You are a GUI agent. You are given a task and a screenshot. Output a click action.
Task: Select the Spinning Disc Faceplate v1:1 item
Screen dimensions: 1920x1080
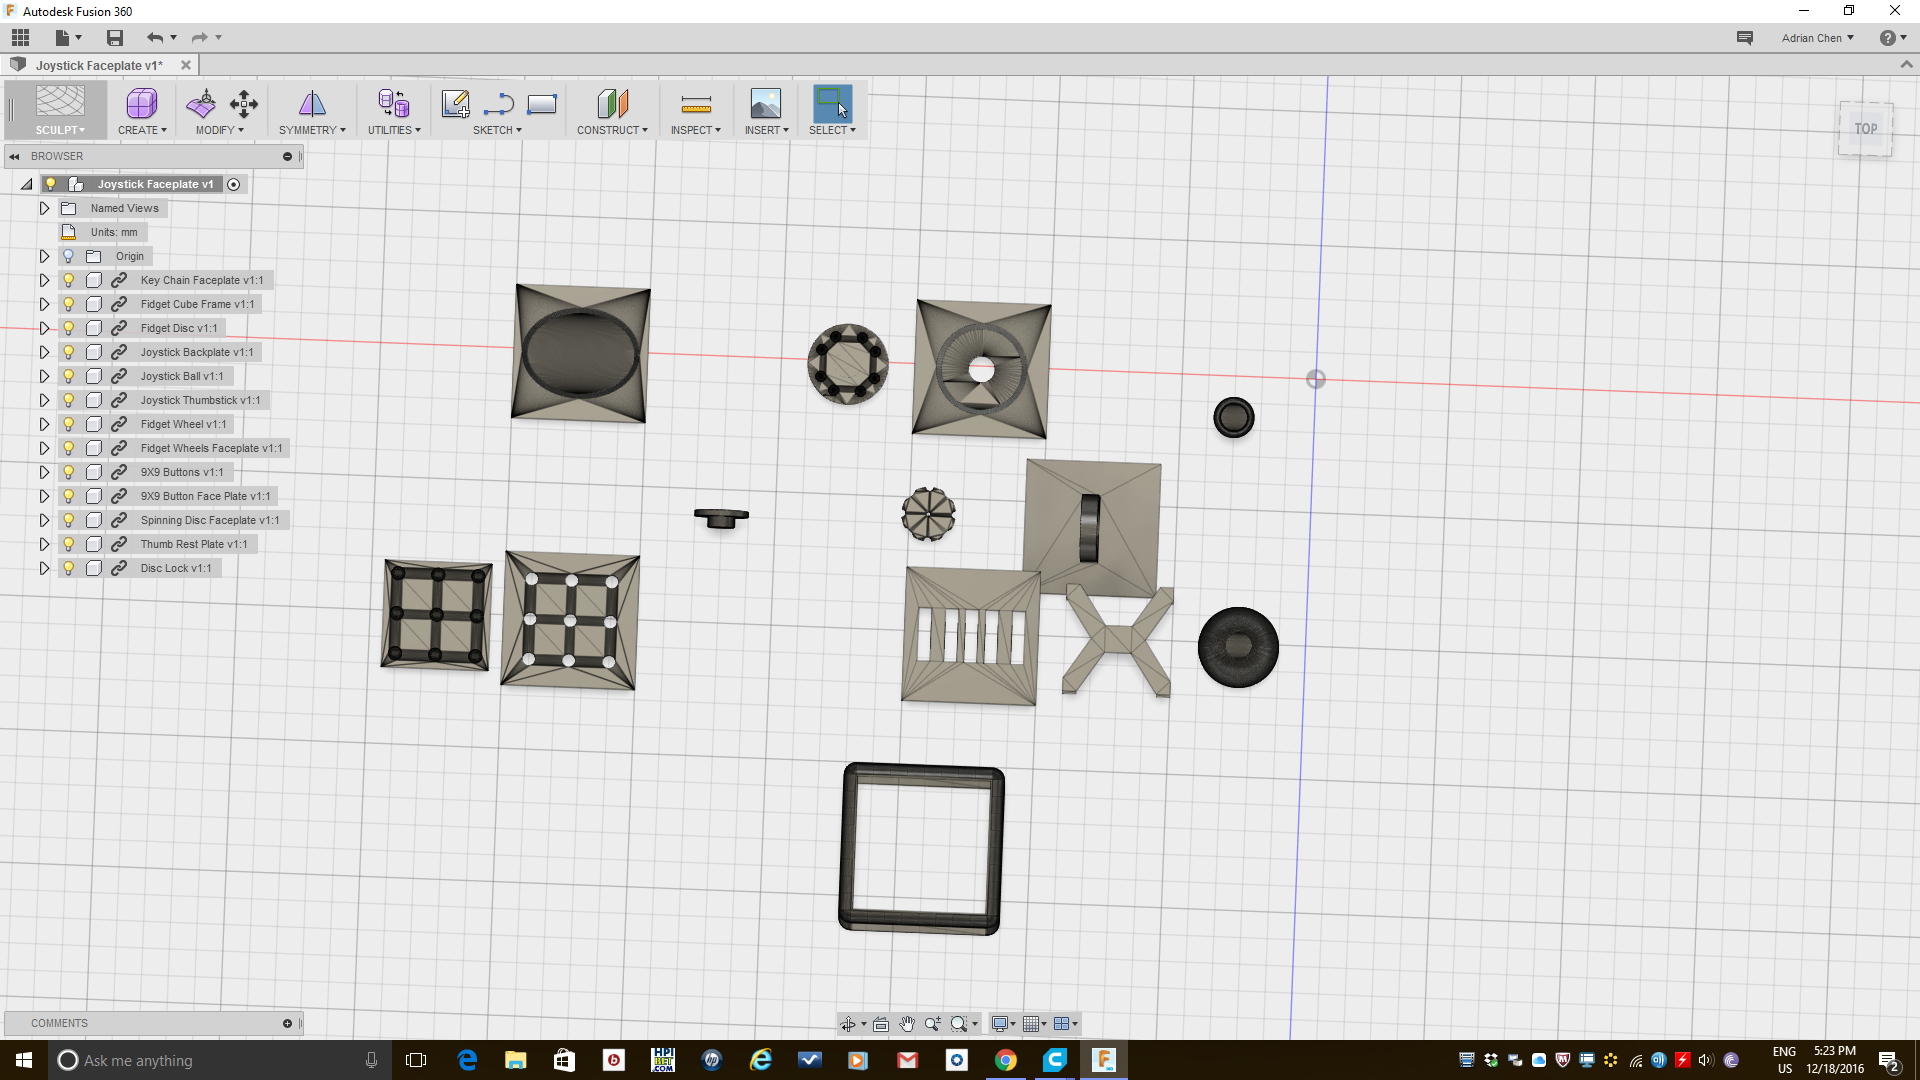tap(209, 520)
